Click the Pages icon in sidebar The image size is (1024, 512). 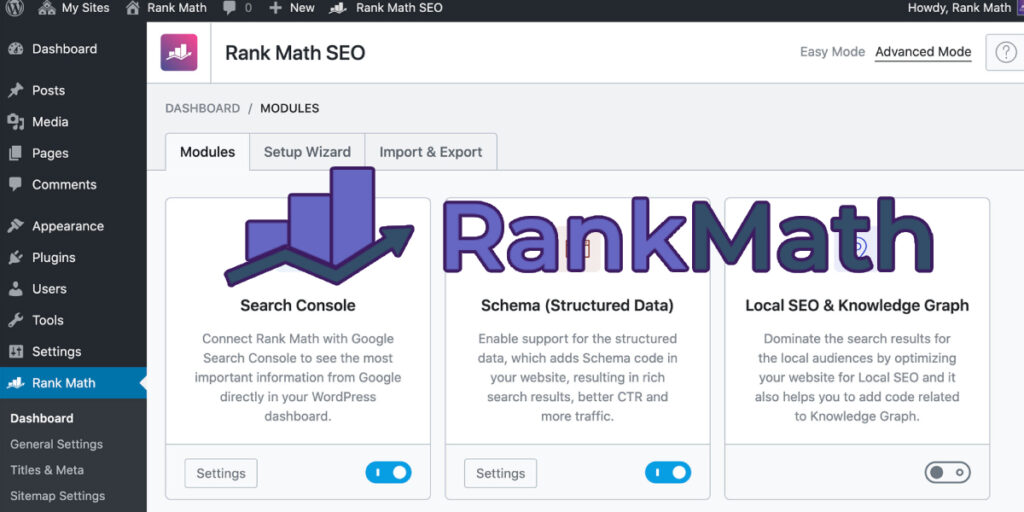click(16, 153)
